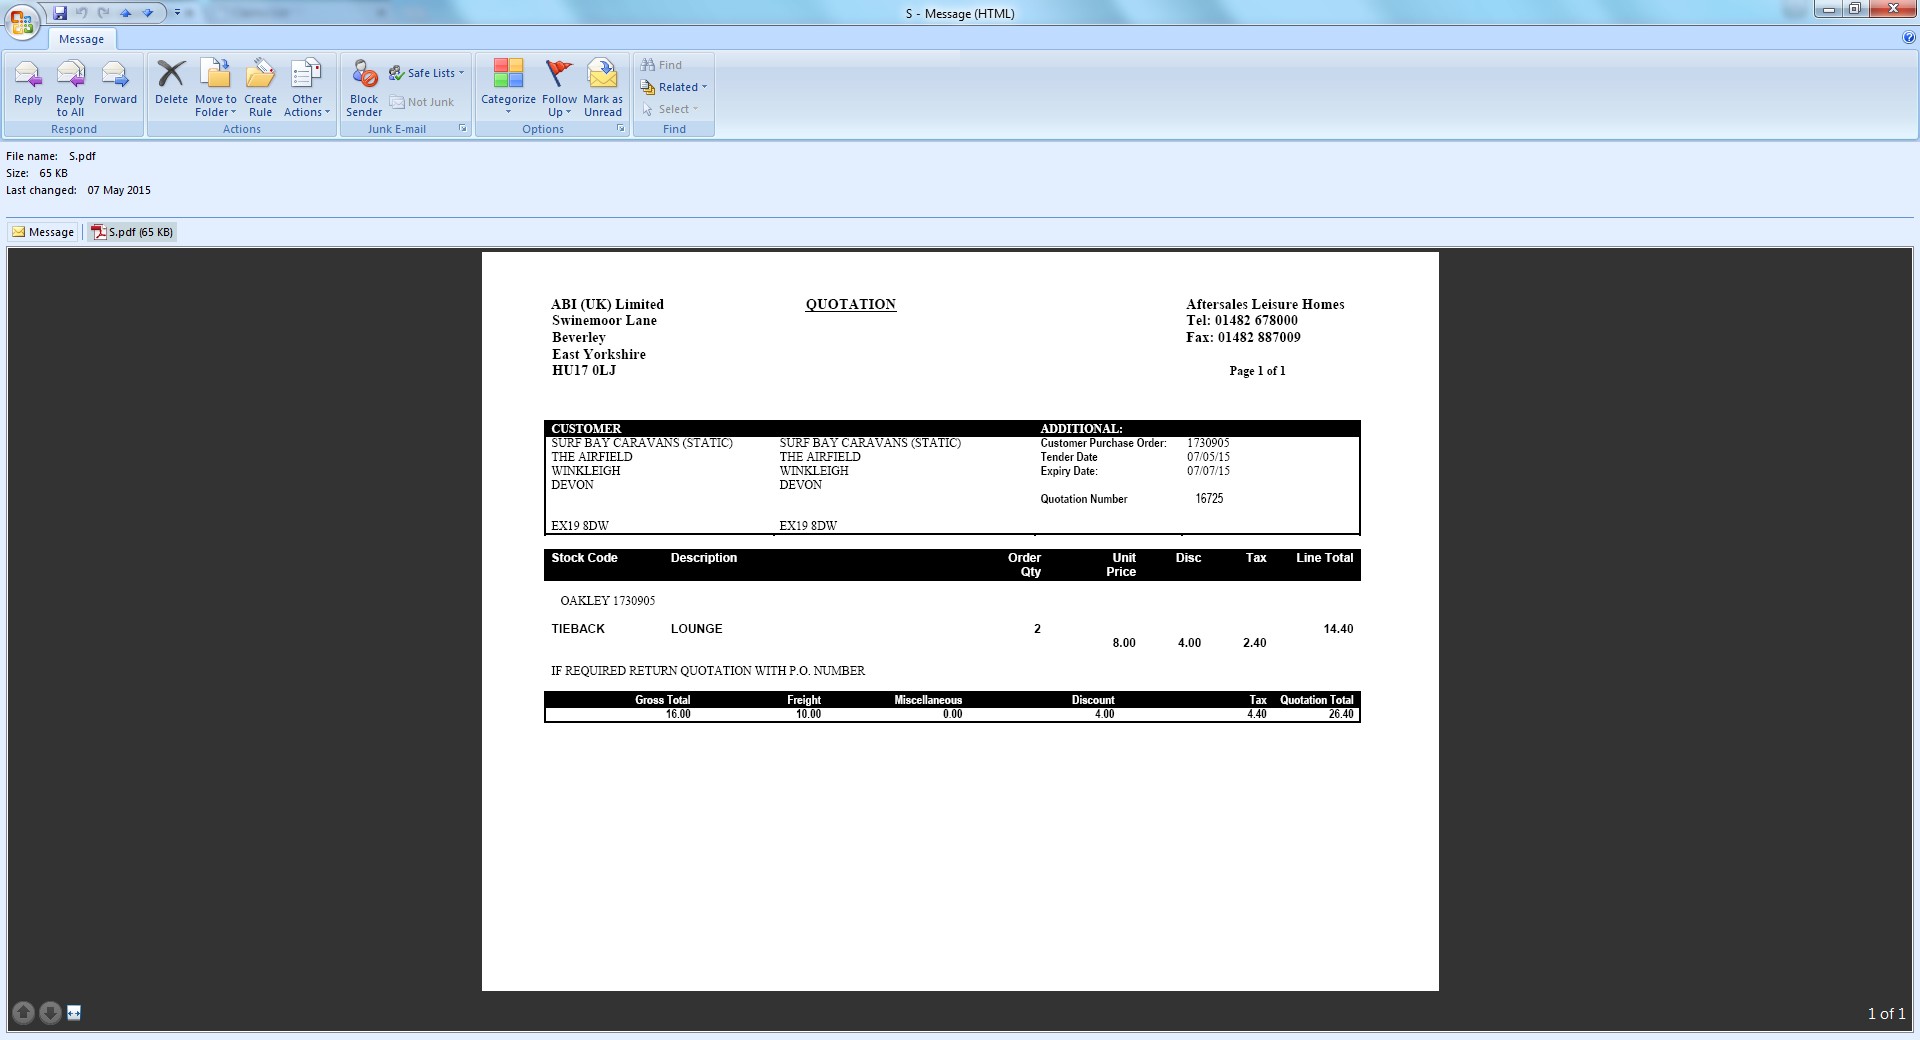Screen dimensions: 1920x1040
Task: Redo with the quick access toolbar arrow
Action: (x=104, y=13)
